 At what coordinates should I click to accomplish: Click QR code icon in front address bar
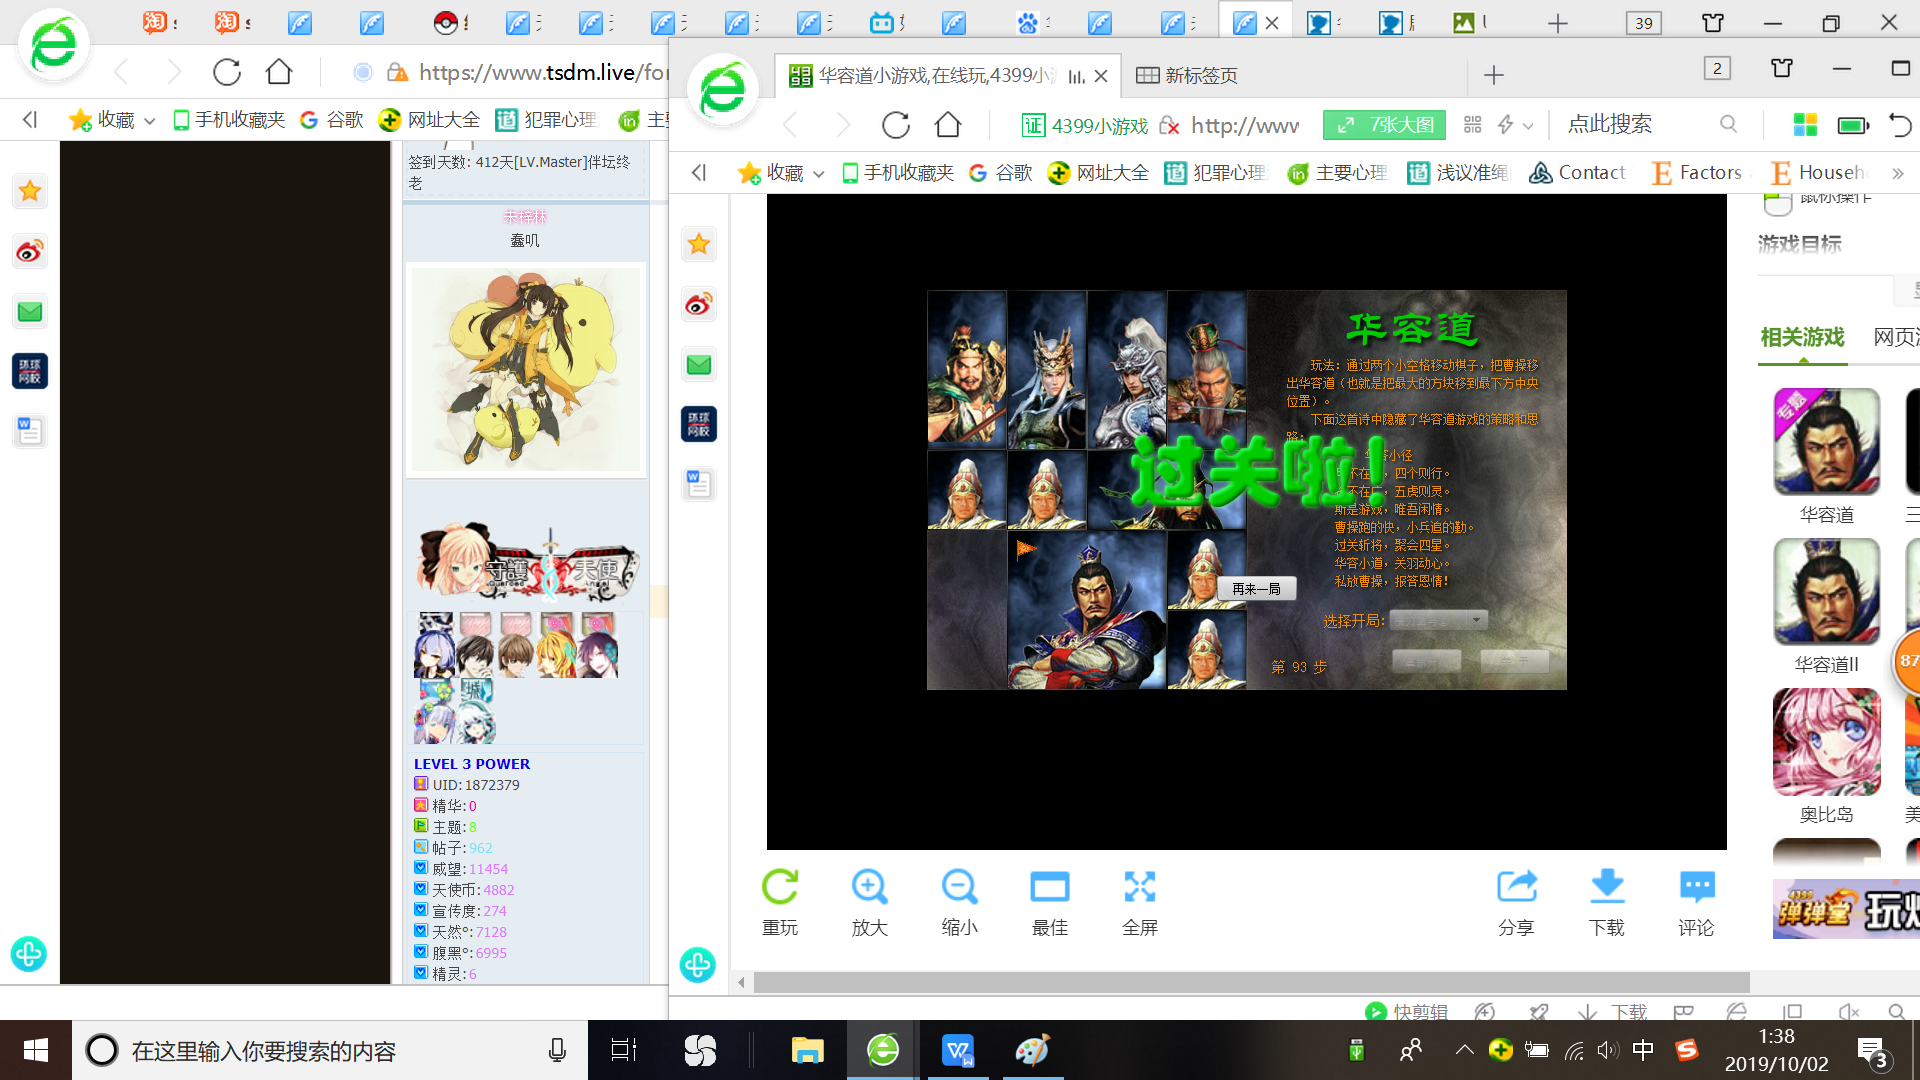click(x=1473, y=124)
